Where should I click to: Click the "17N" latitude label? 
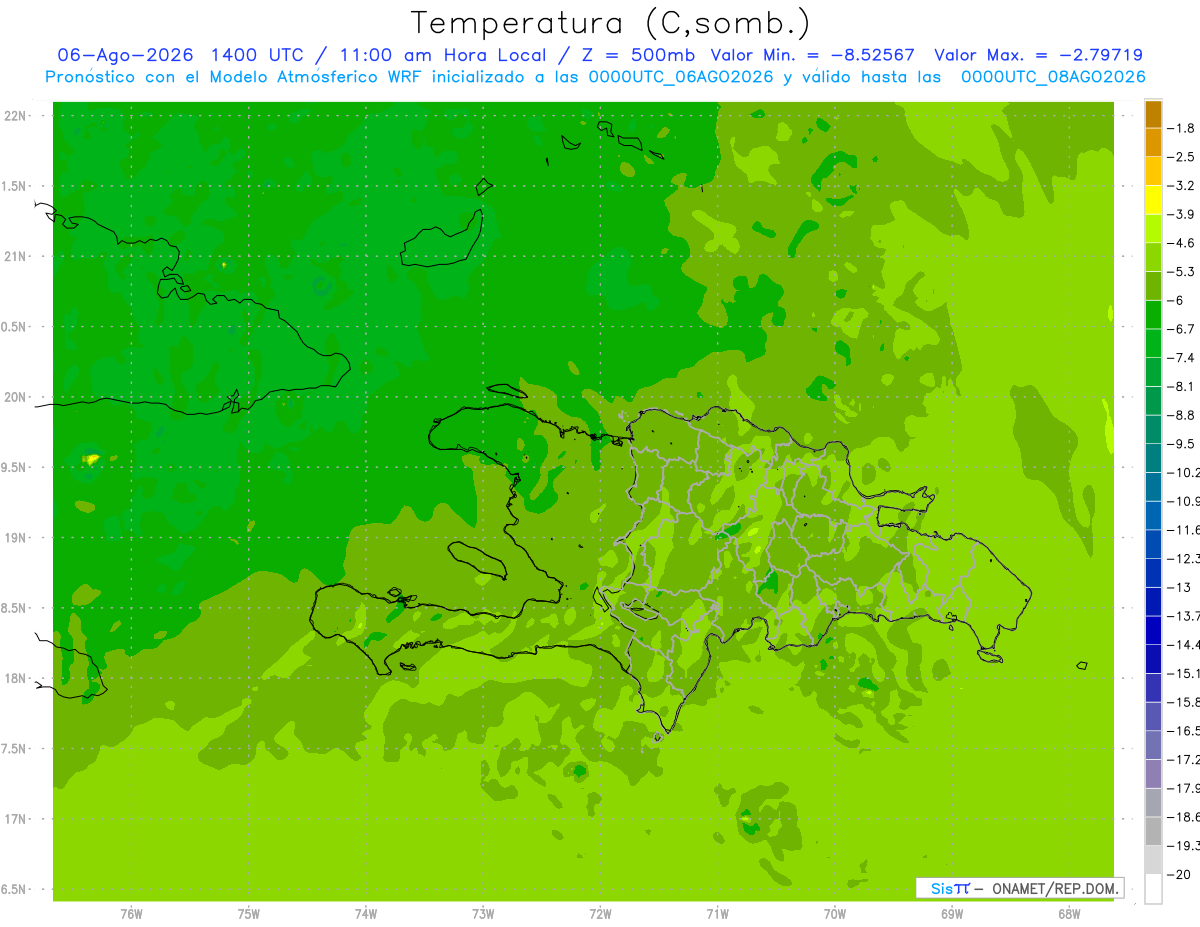click(x=15, y=820)
